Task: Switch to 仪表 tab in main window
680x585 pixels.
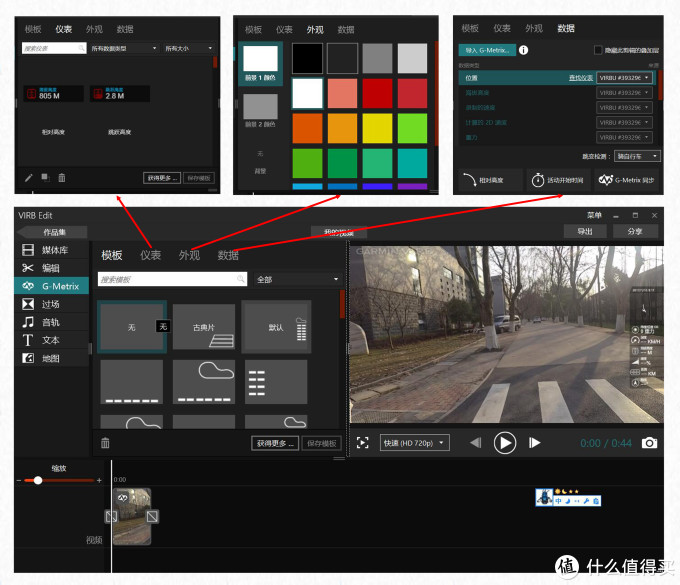Action: 150,255
